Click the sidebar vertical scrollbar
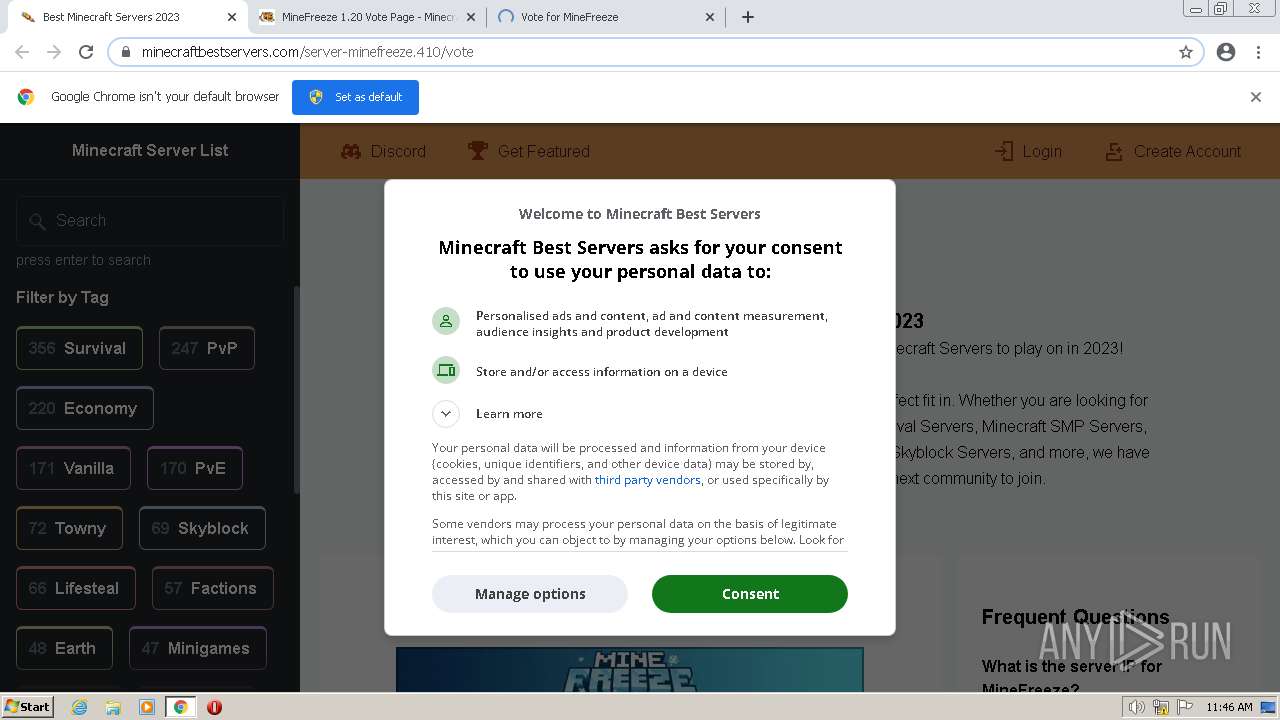Screen dimensions: 1280x720 pos(296,390)
